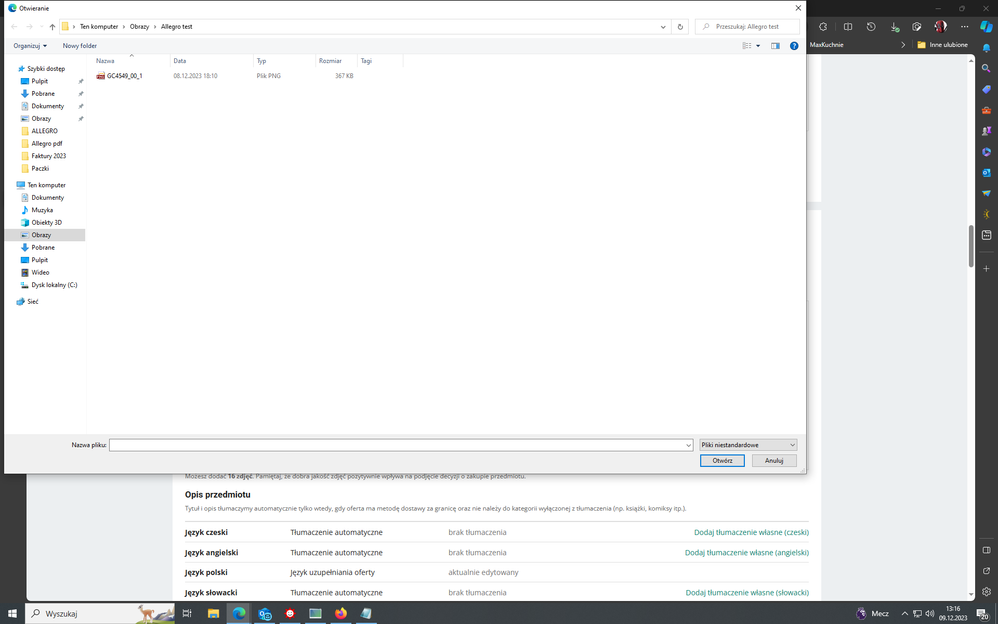Go up one folder with the Up arrow
The height and width of the screenshot is (624, 998).
tap(52, 27)
